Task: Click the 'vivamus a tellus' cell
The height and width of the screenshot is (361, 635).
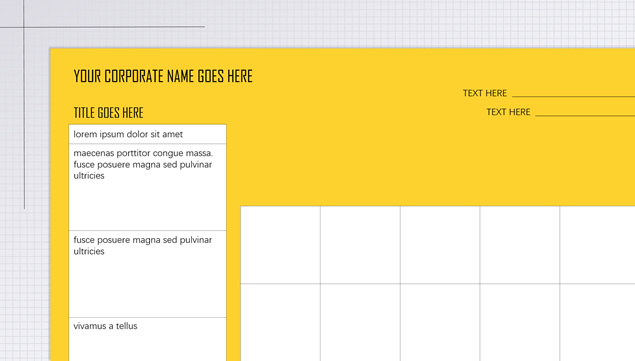Action: pos(147,339)
